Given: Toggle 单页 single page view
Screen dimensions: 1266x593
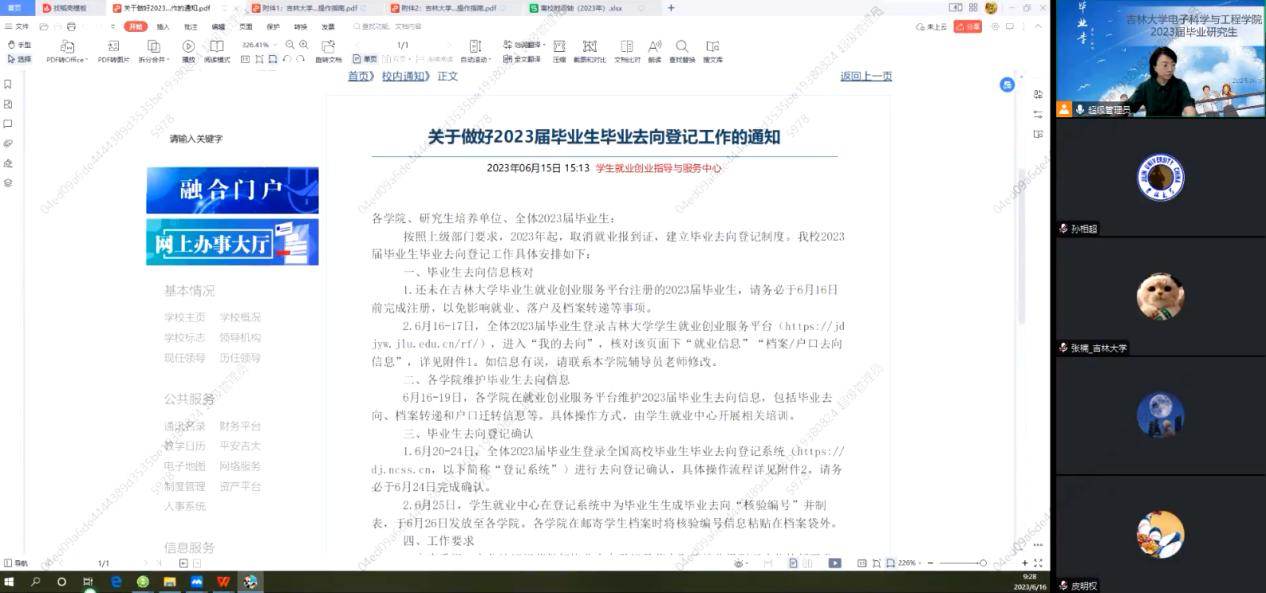Looking at the screenshot, I should tap(366, 59).
